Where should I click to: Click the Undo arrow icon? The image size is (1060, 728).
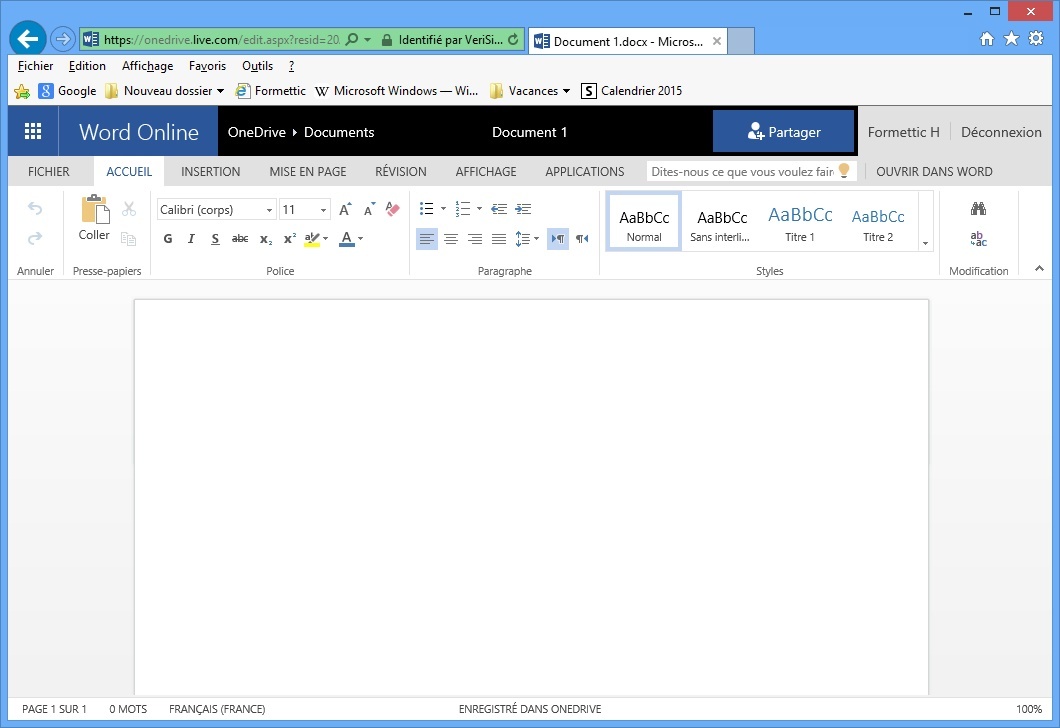pyautogui.click(x=35, y=209)
